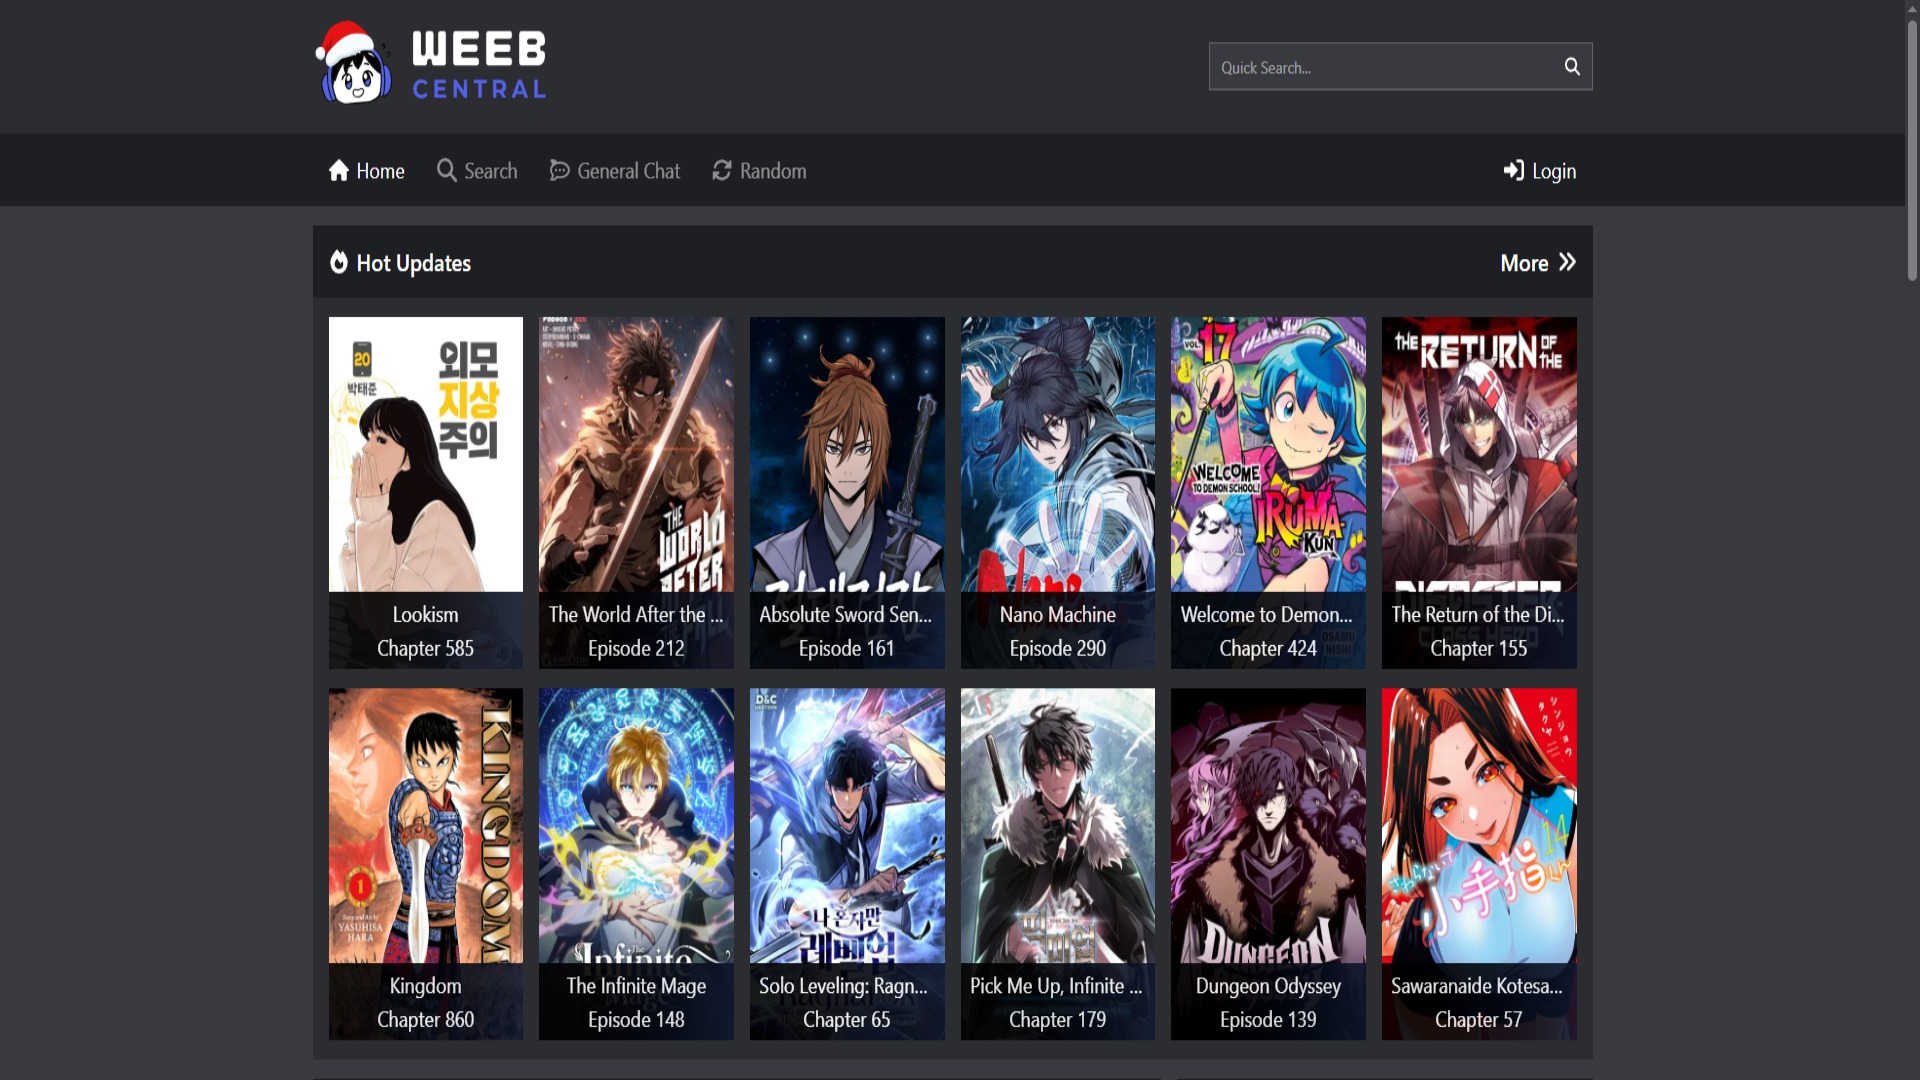The image size is (1920, 1080).
Task: Click the magnifying glass search icon
Action: [x=1571, y=66]
